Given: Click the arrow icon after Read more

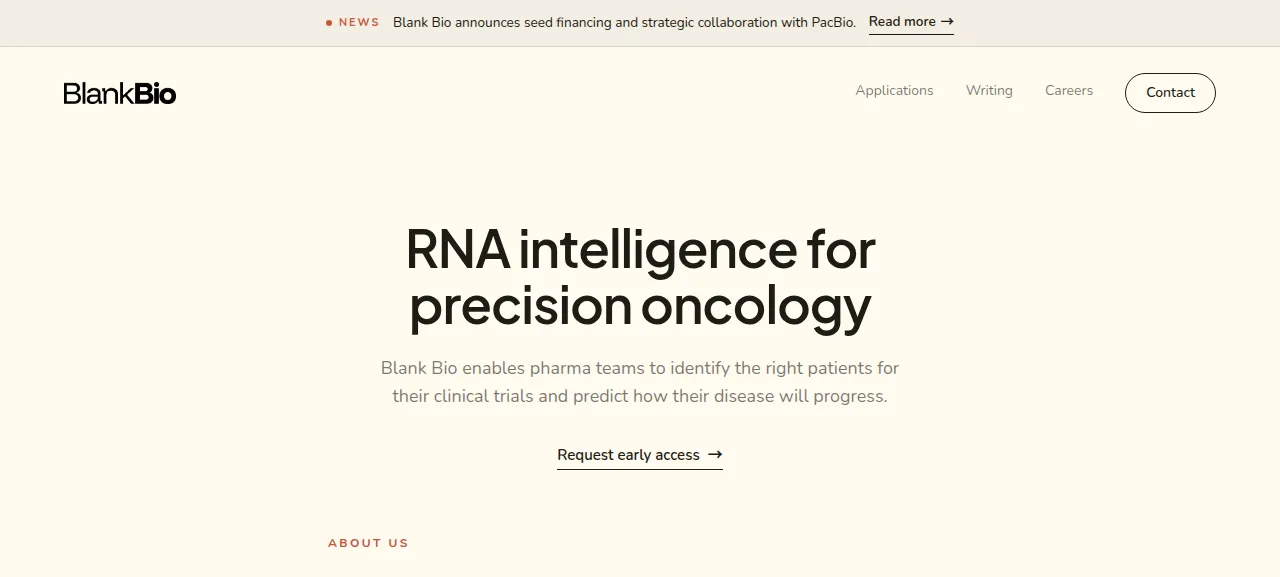Looking at the screenshot, I should (947, 21).
